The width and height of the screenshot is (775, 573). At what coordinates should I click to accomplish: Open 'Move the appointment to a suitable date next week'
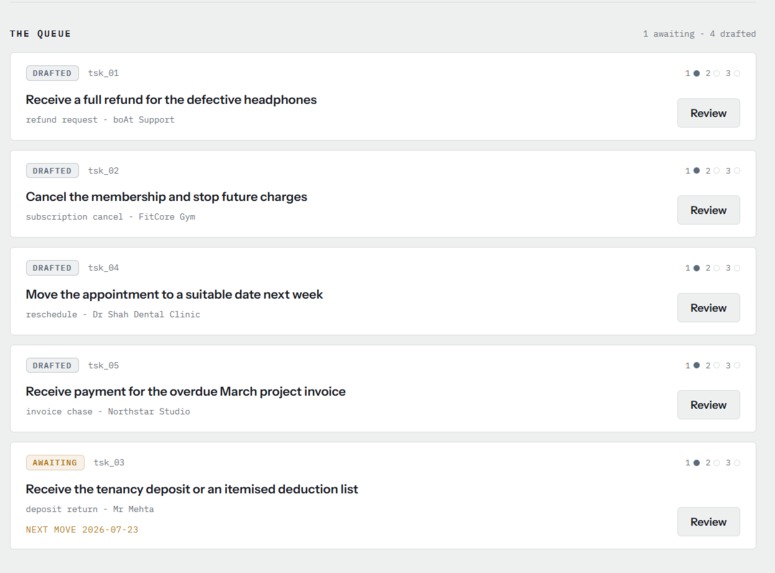(174, 295)
